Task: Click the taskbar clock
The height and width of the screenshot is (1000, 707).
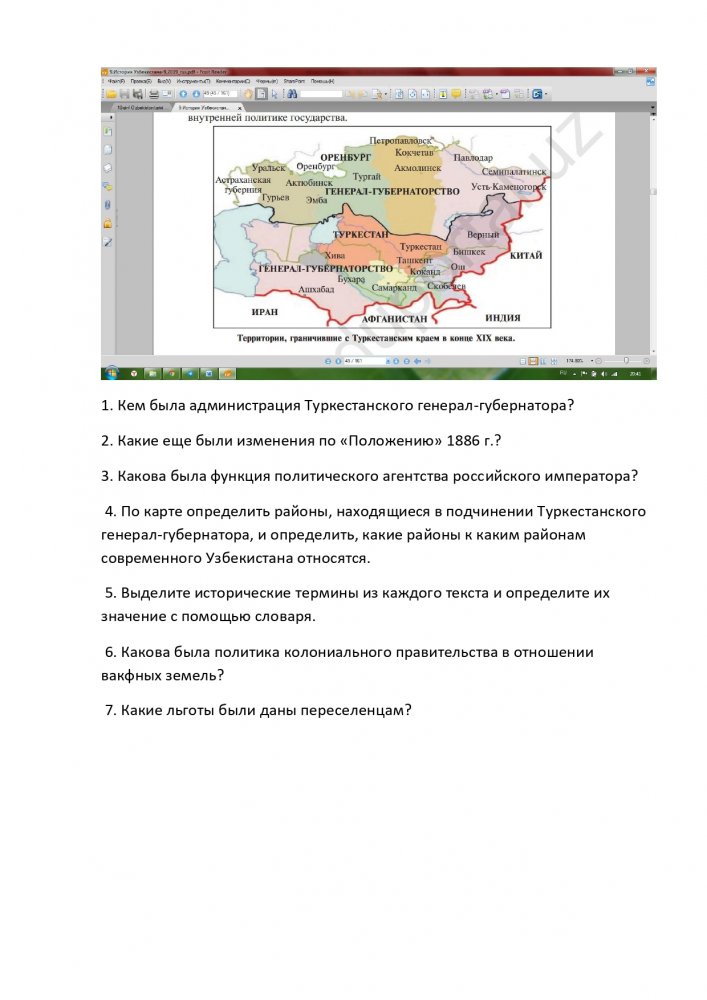Action: (635, 374)
